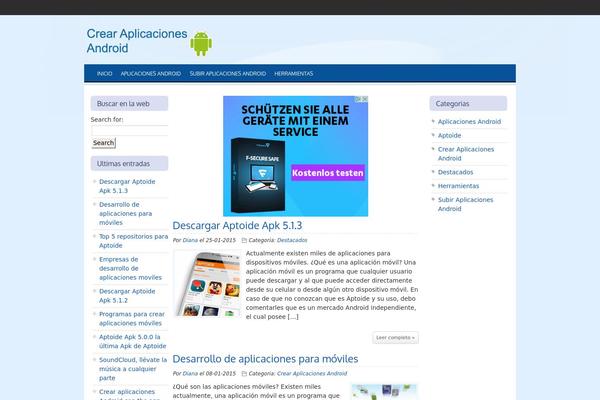
Task: Open sidebar entry Descargar Aptoide Apk 5.1.3
Action: point(127,186)
